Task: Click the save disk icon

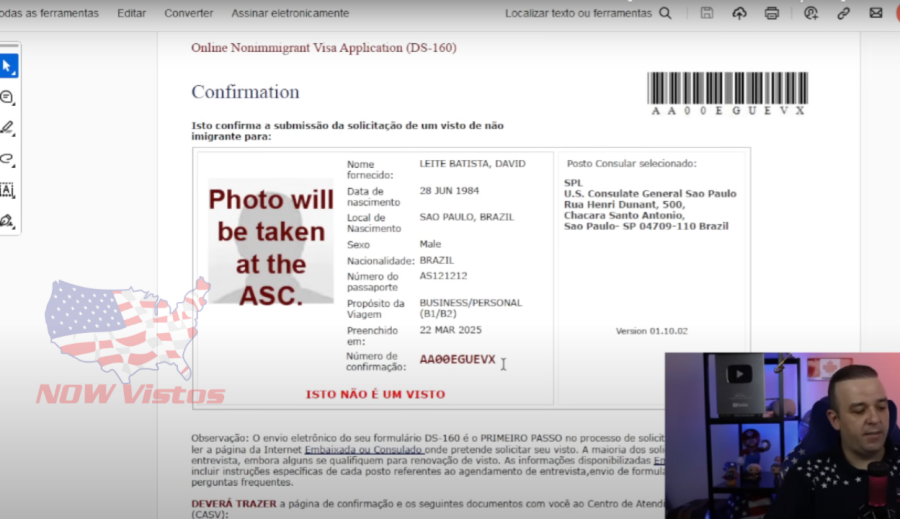Action: tap(707, 13)
